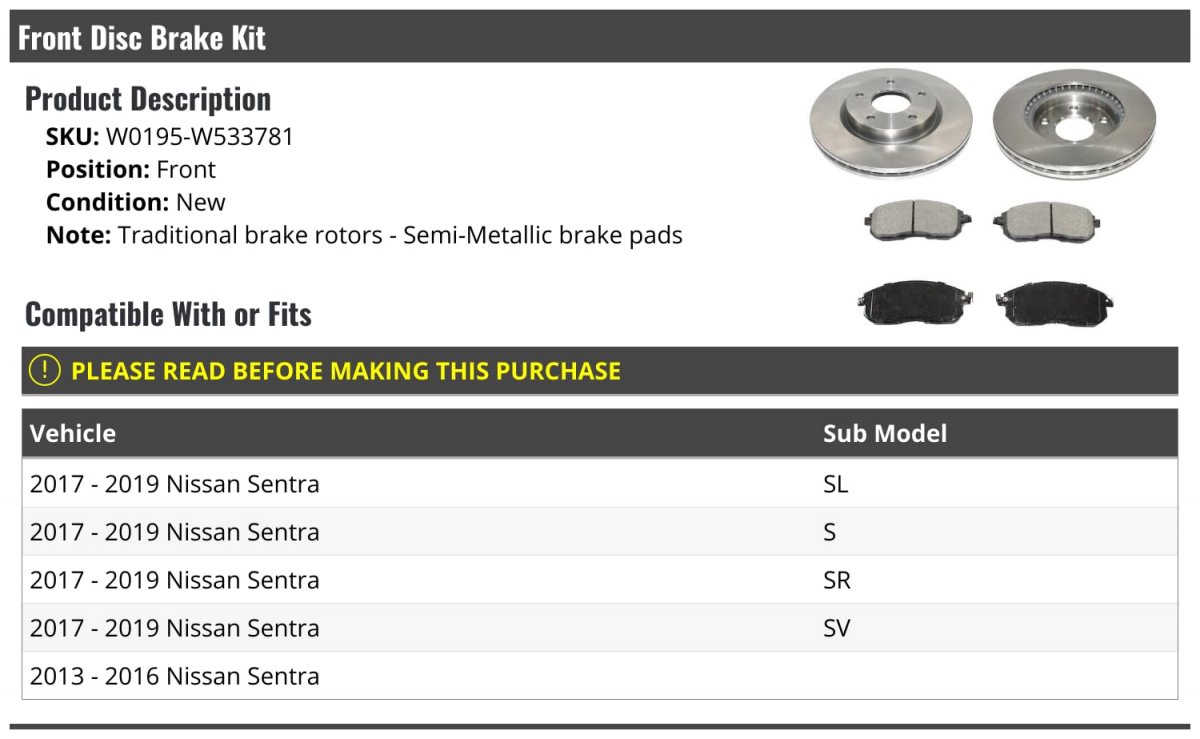Select the 2017 - 2019 Sentra S sub model row
Image resolution: width=1200 pixels, height=739 pixels.
(x=600, y=532)
